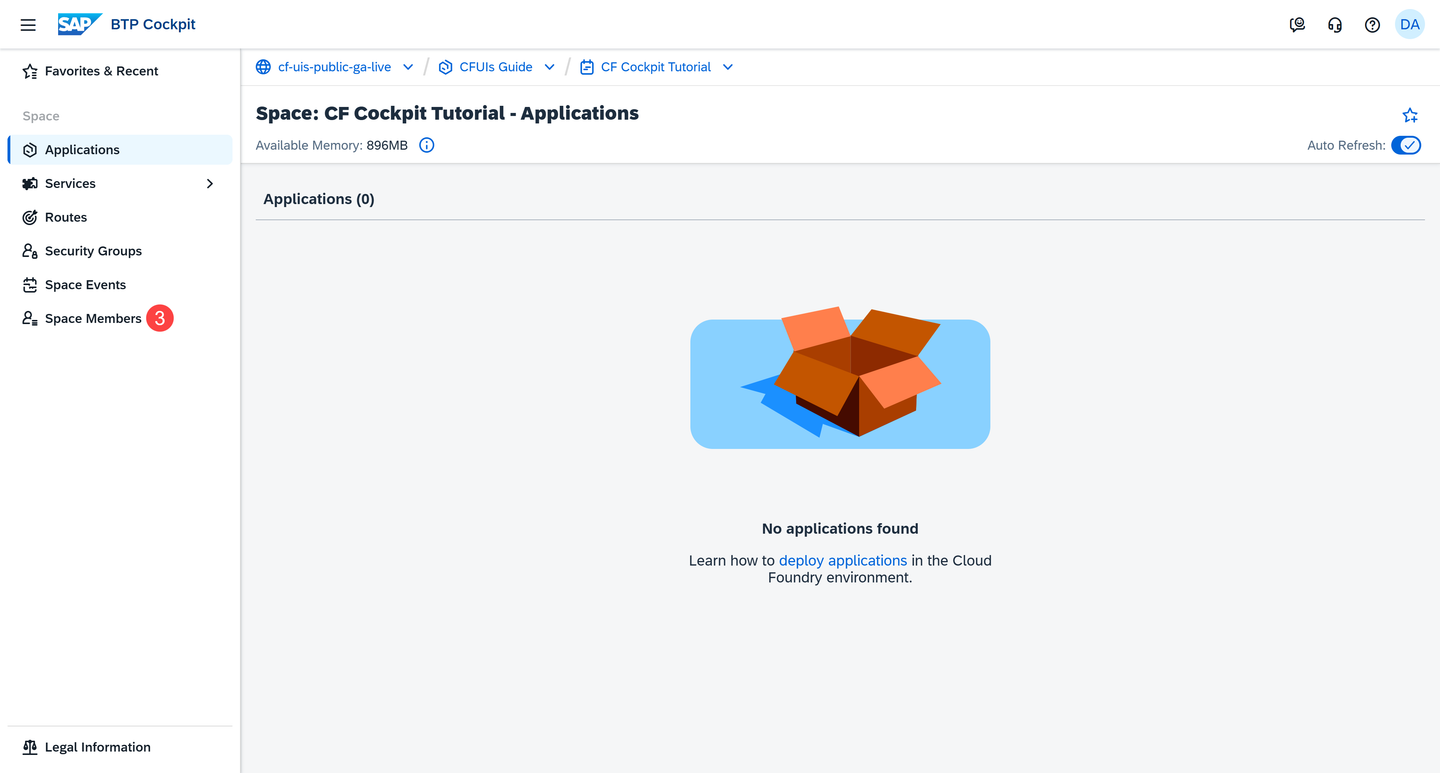
Task: Follow the deploy applications link
Action: coord(843,560)
